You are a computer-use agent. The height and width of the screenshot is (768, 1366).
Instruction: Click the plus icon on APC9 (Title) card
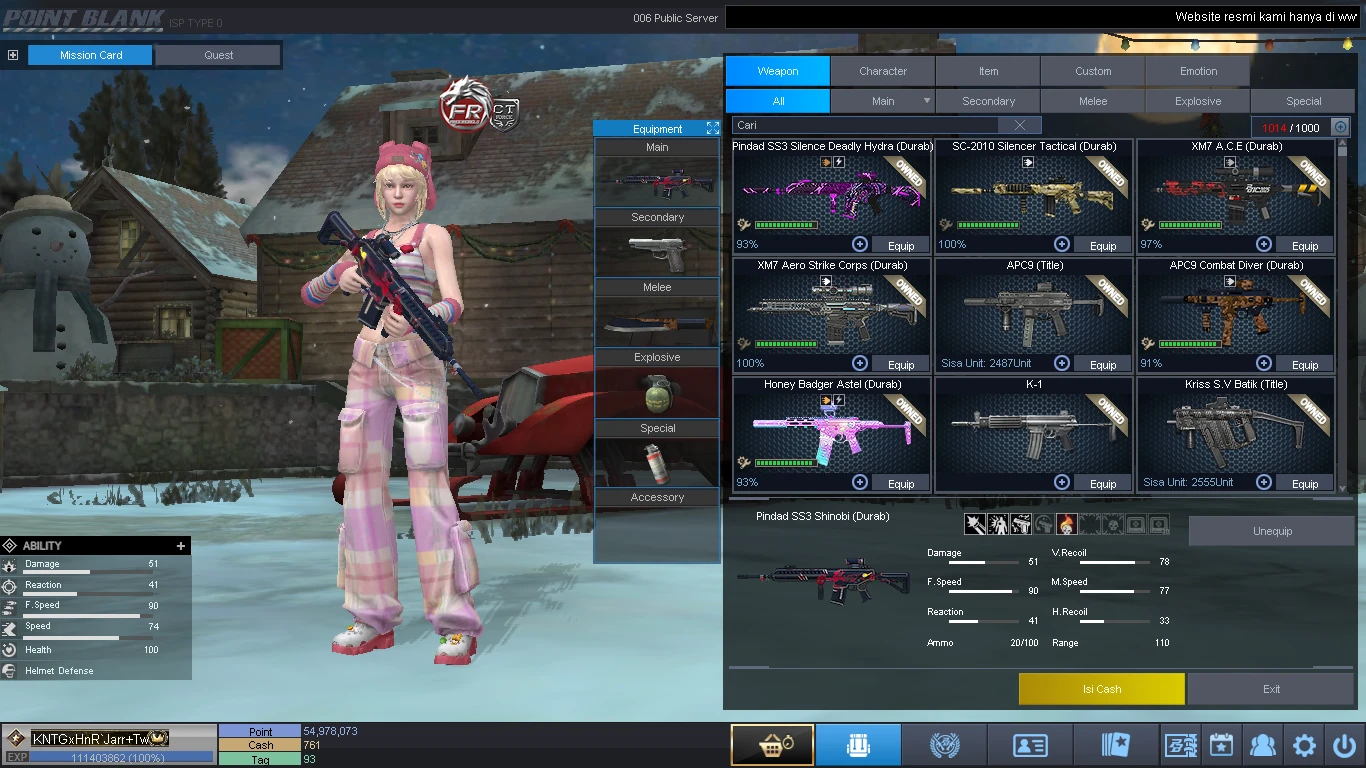pyautogui.click(x=1062, y=363)
